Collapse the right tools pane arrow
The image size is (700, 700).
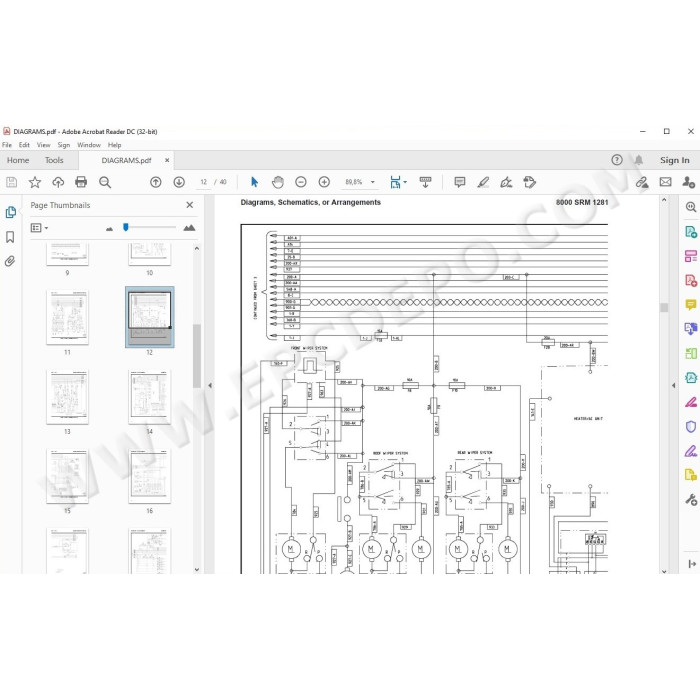point(674,385)
